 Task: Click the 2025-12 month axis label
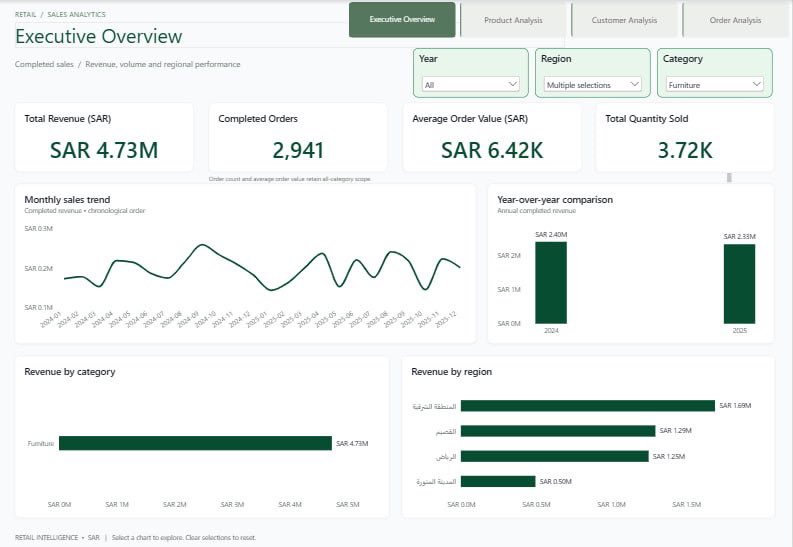point(446,320)
